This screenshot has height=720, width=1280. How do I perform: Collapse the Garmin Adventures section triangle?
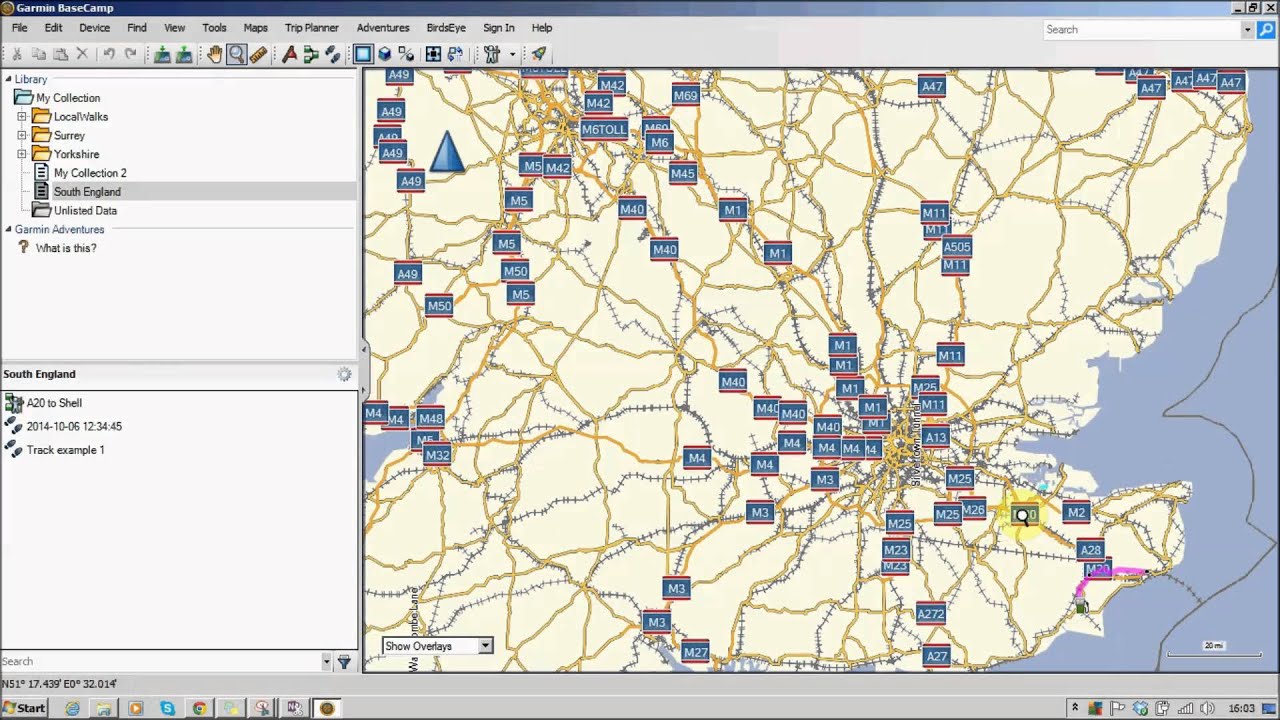pyautogui.click(x=8, y=229)
